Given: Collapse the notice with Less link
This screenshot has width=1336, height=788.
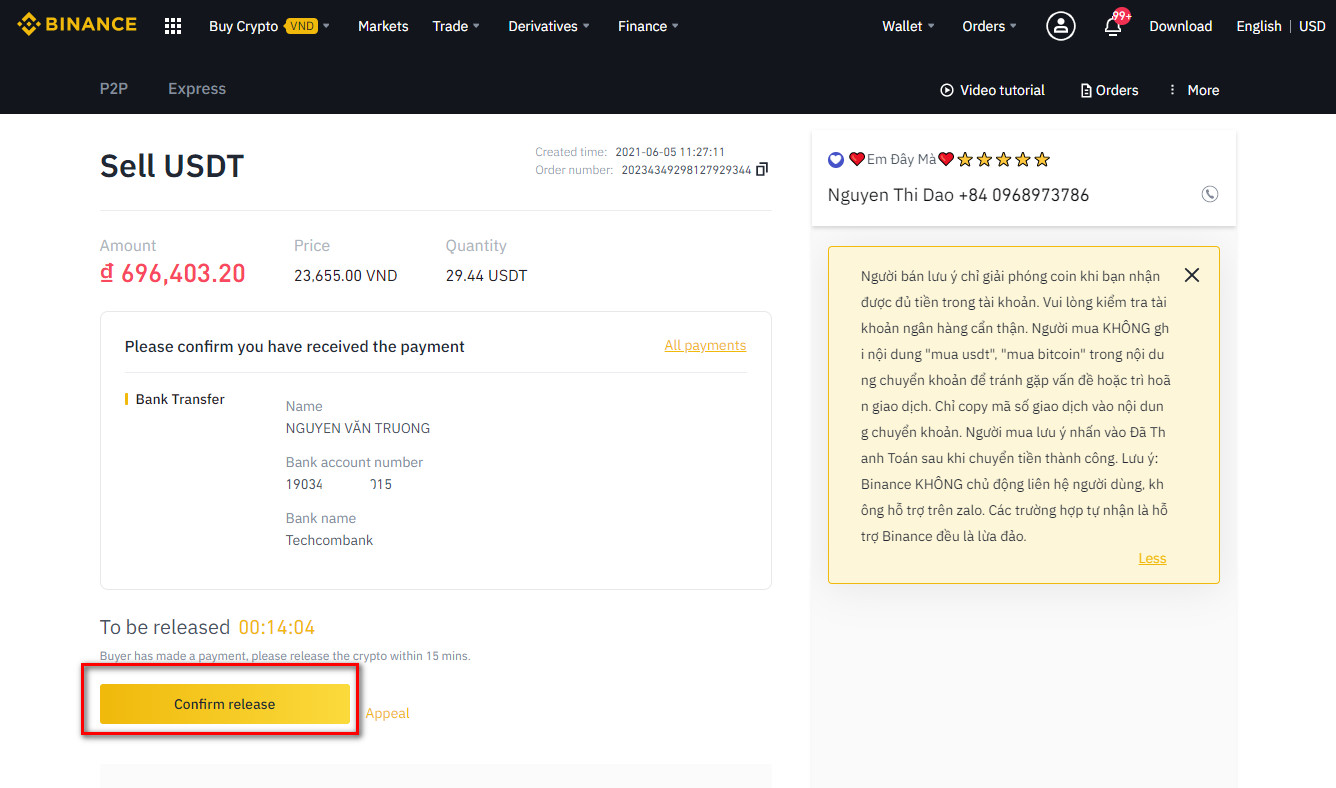Looking at the screenshot, I should (x=1152, y=558).
